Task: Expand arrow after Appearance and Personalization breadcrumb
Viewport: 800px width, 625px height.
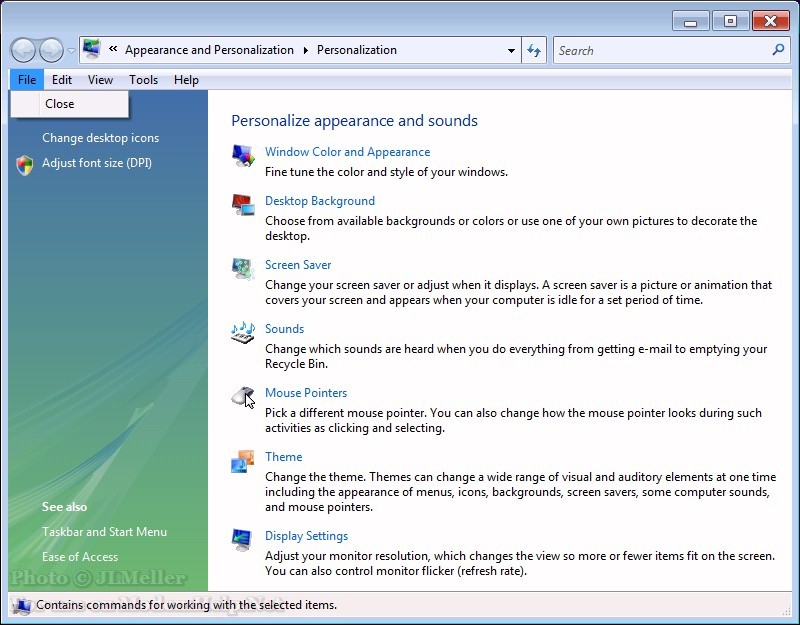Action: pos(305,50)
